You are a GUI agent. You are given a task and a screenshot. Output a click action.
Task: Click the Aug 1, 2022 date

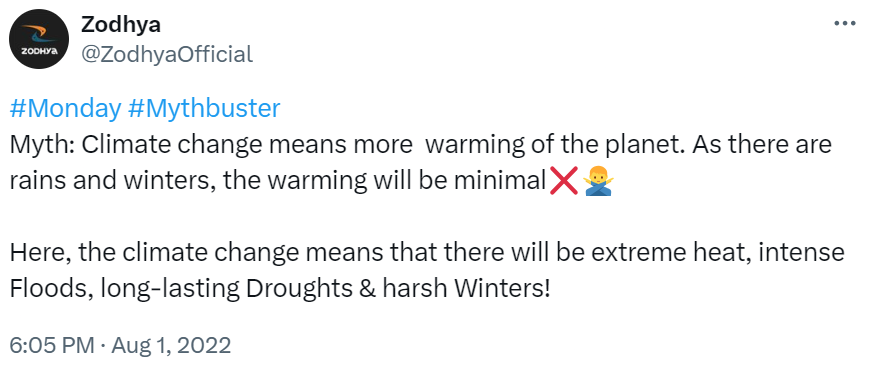tap(171, 346)
